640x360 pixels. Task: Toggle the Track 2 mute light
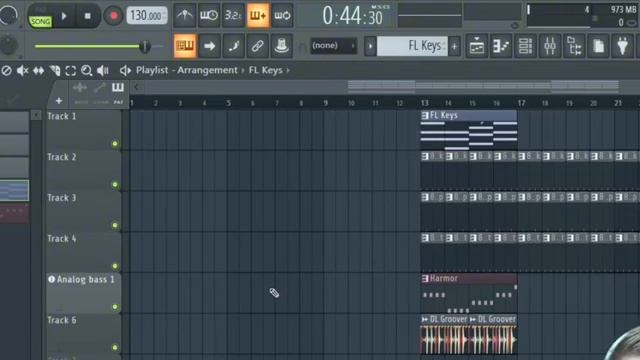coord(115,184)
